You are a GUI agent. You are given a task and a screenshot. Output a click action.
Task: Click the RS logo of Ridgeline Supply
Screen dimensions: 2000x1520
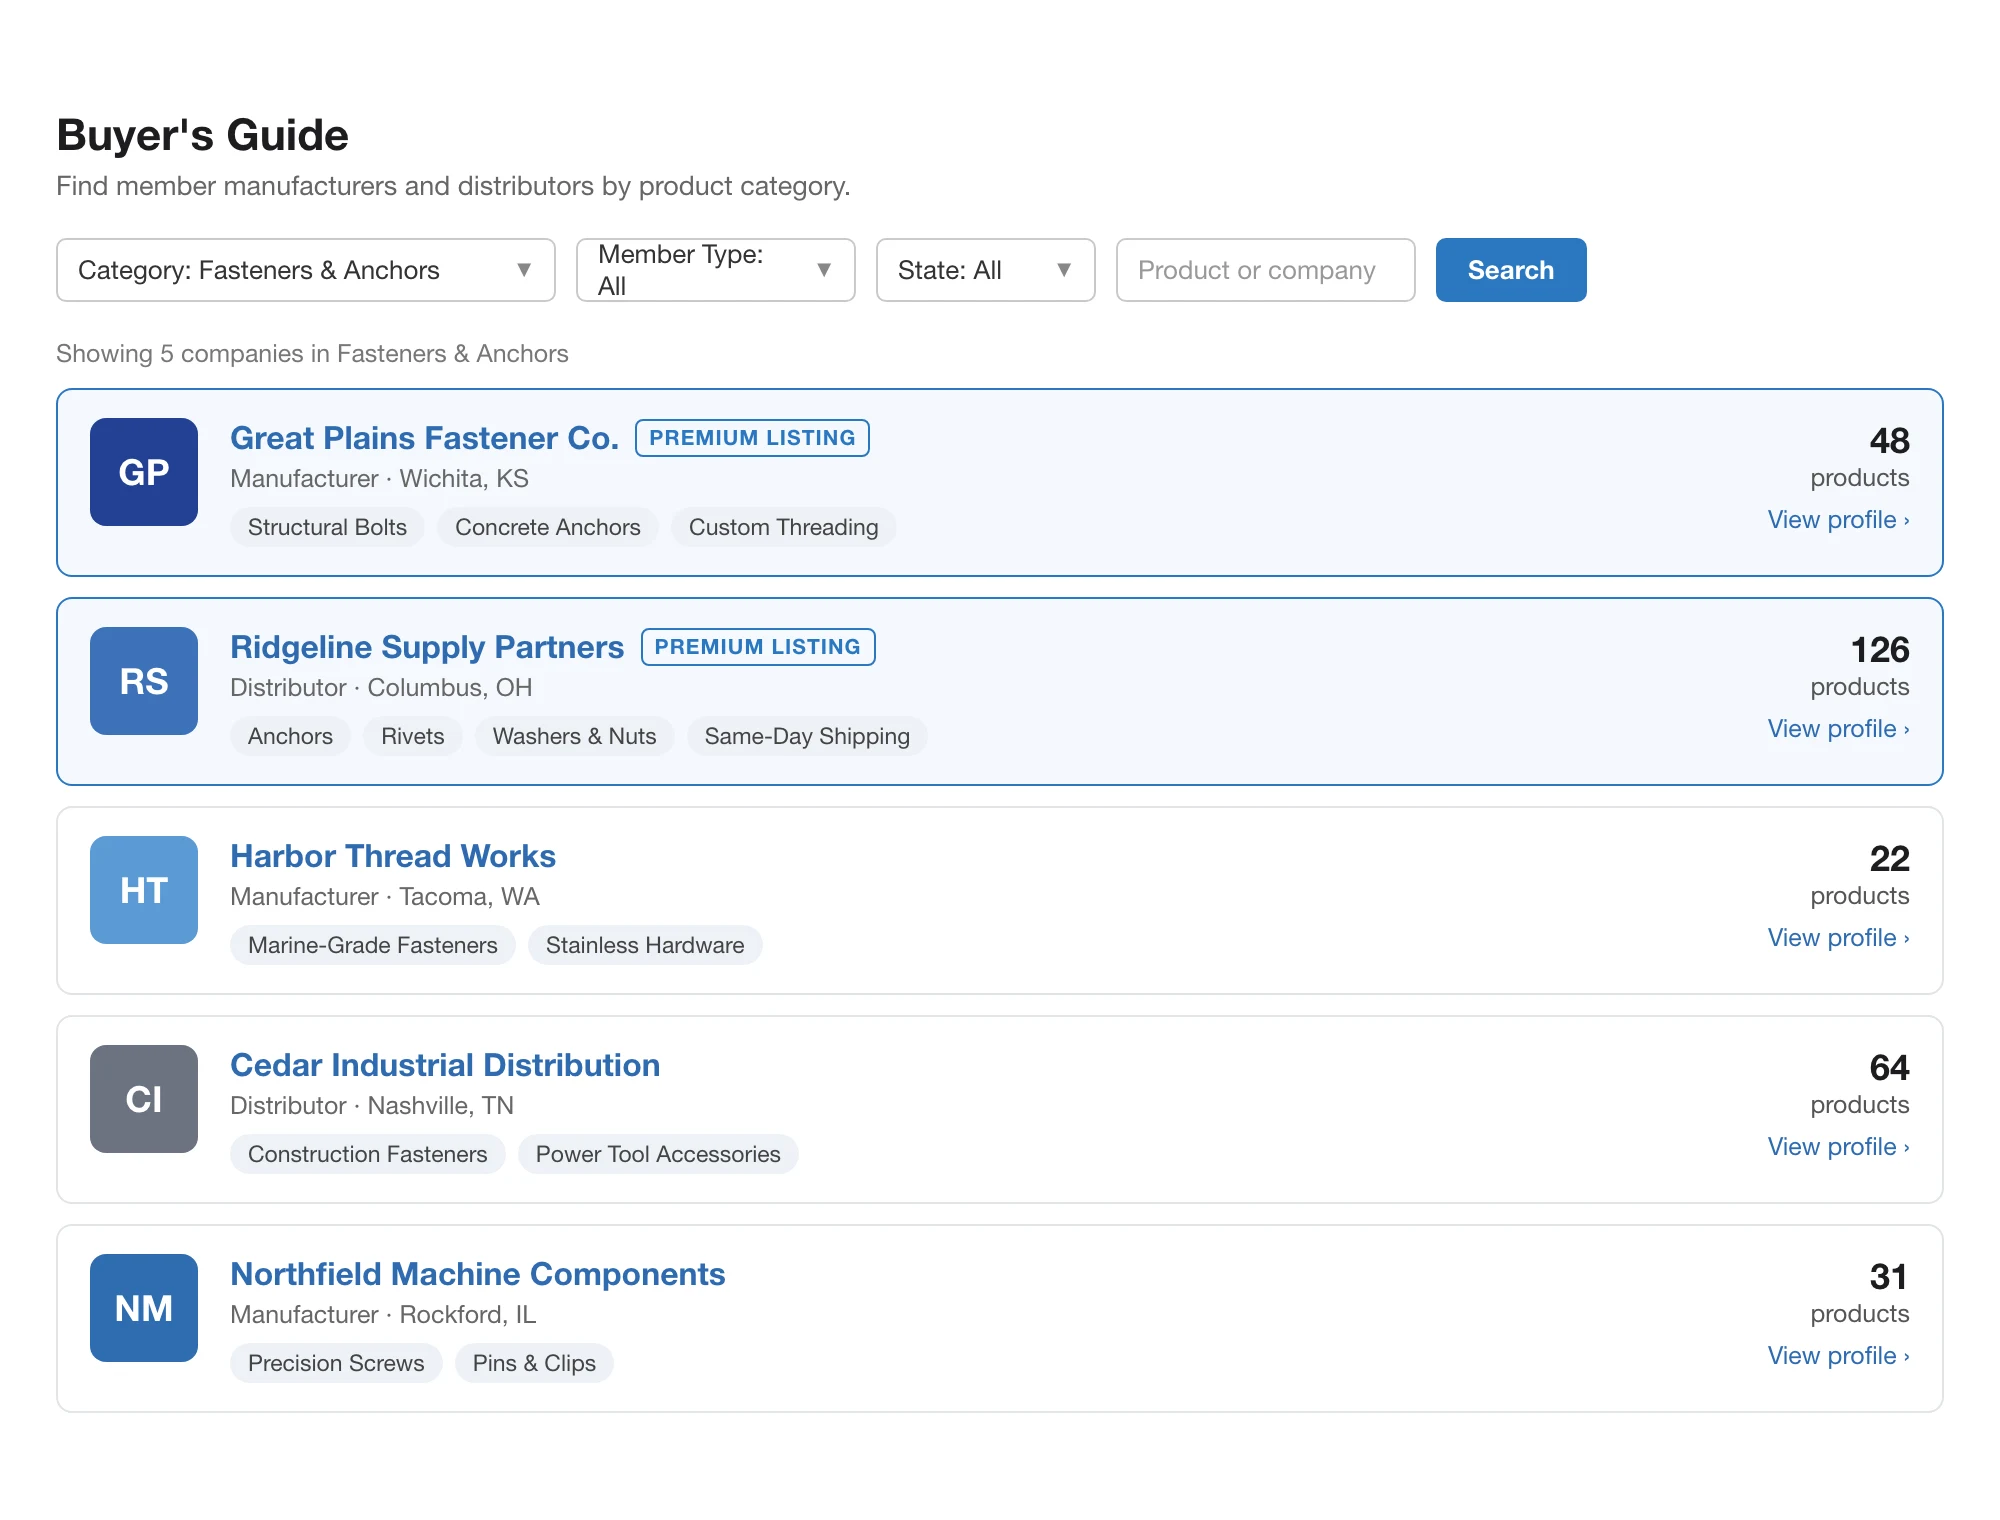[x=144, y=681]
